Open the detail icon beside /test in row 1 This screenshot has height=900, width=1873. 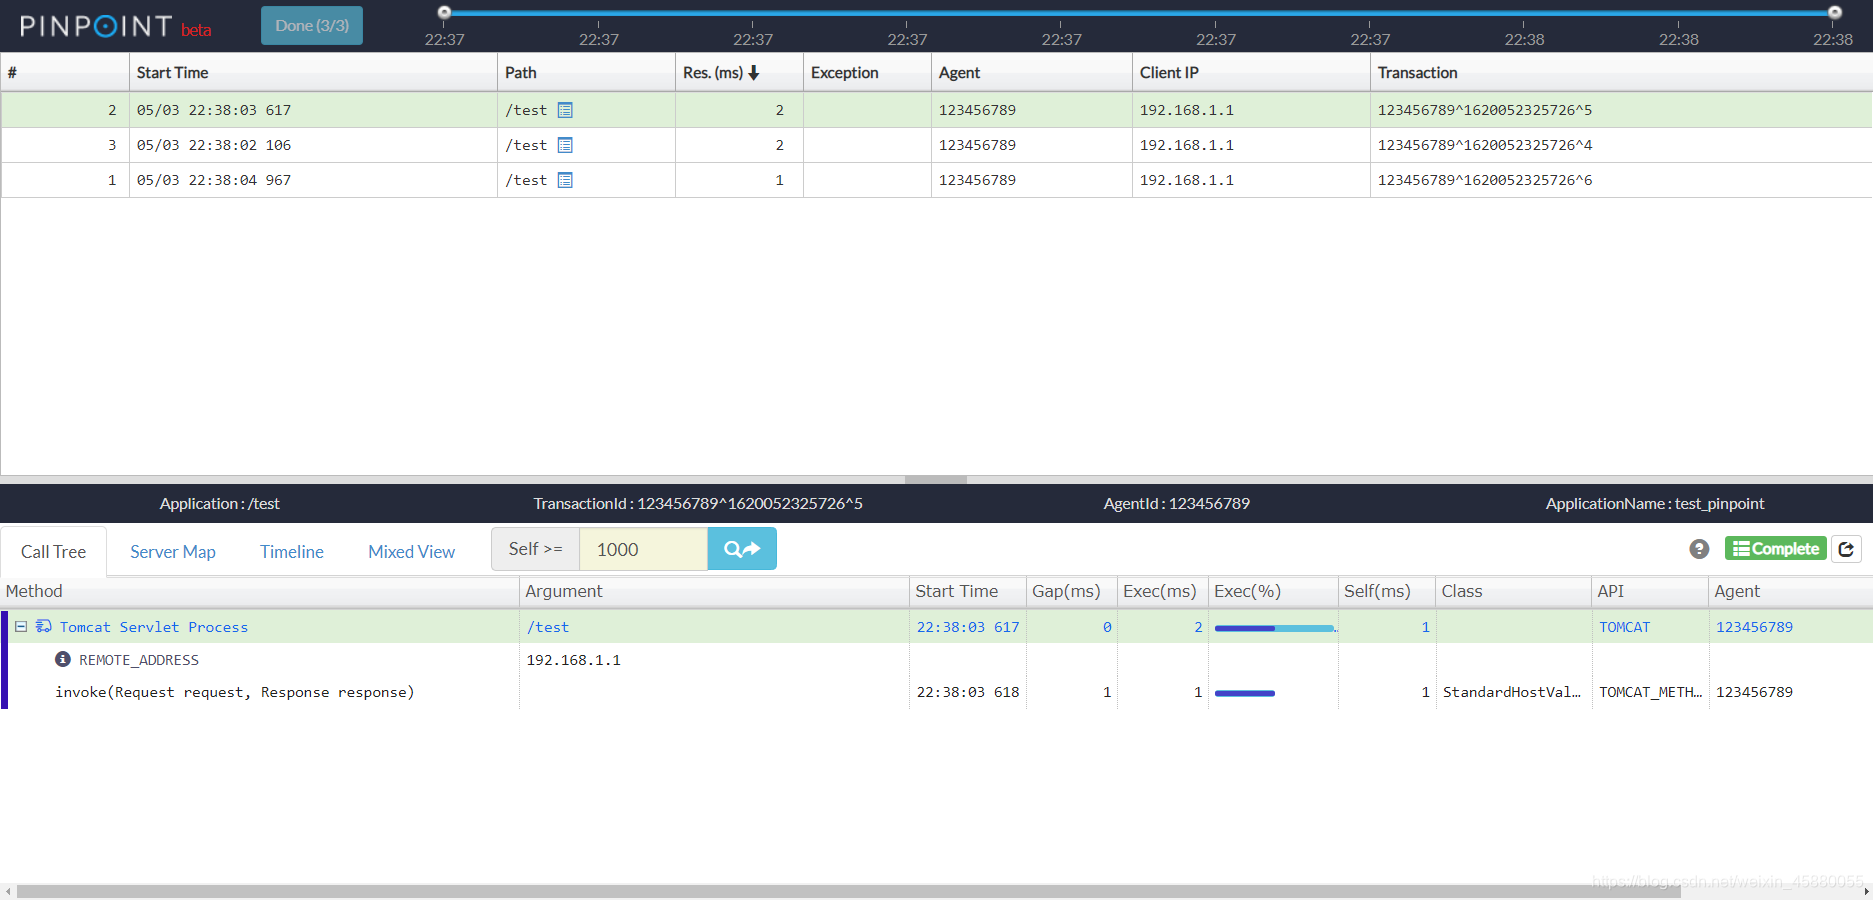(x=565, y=180)
